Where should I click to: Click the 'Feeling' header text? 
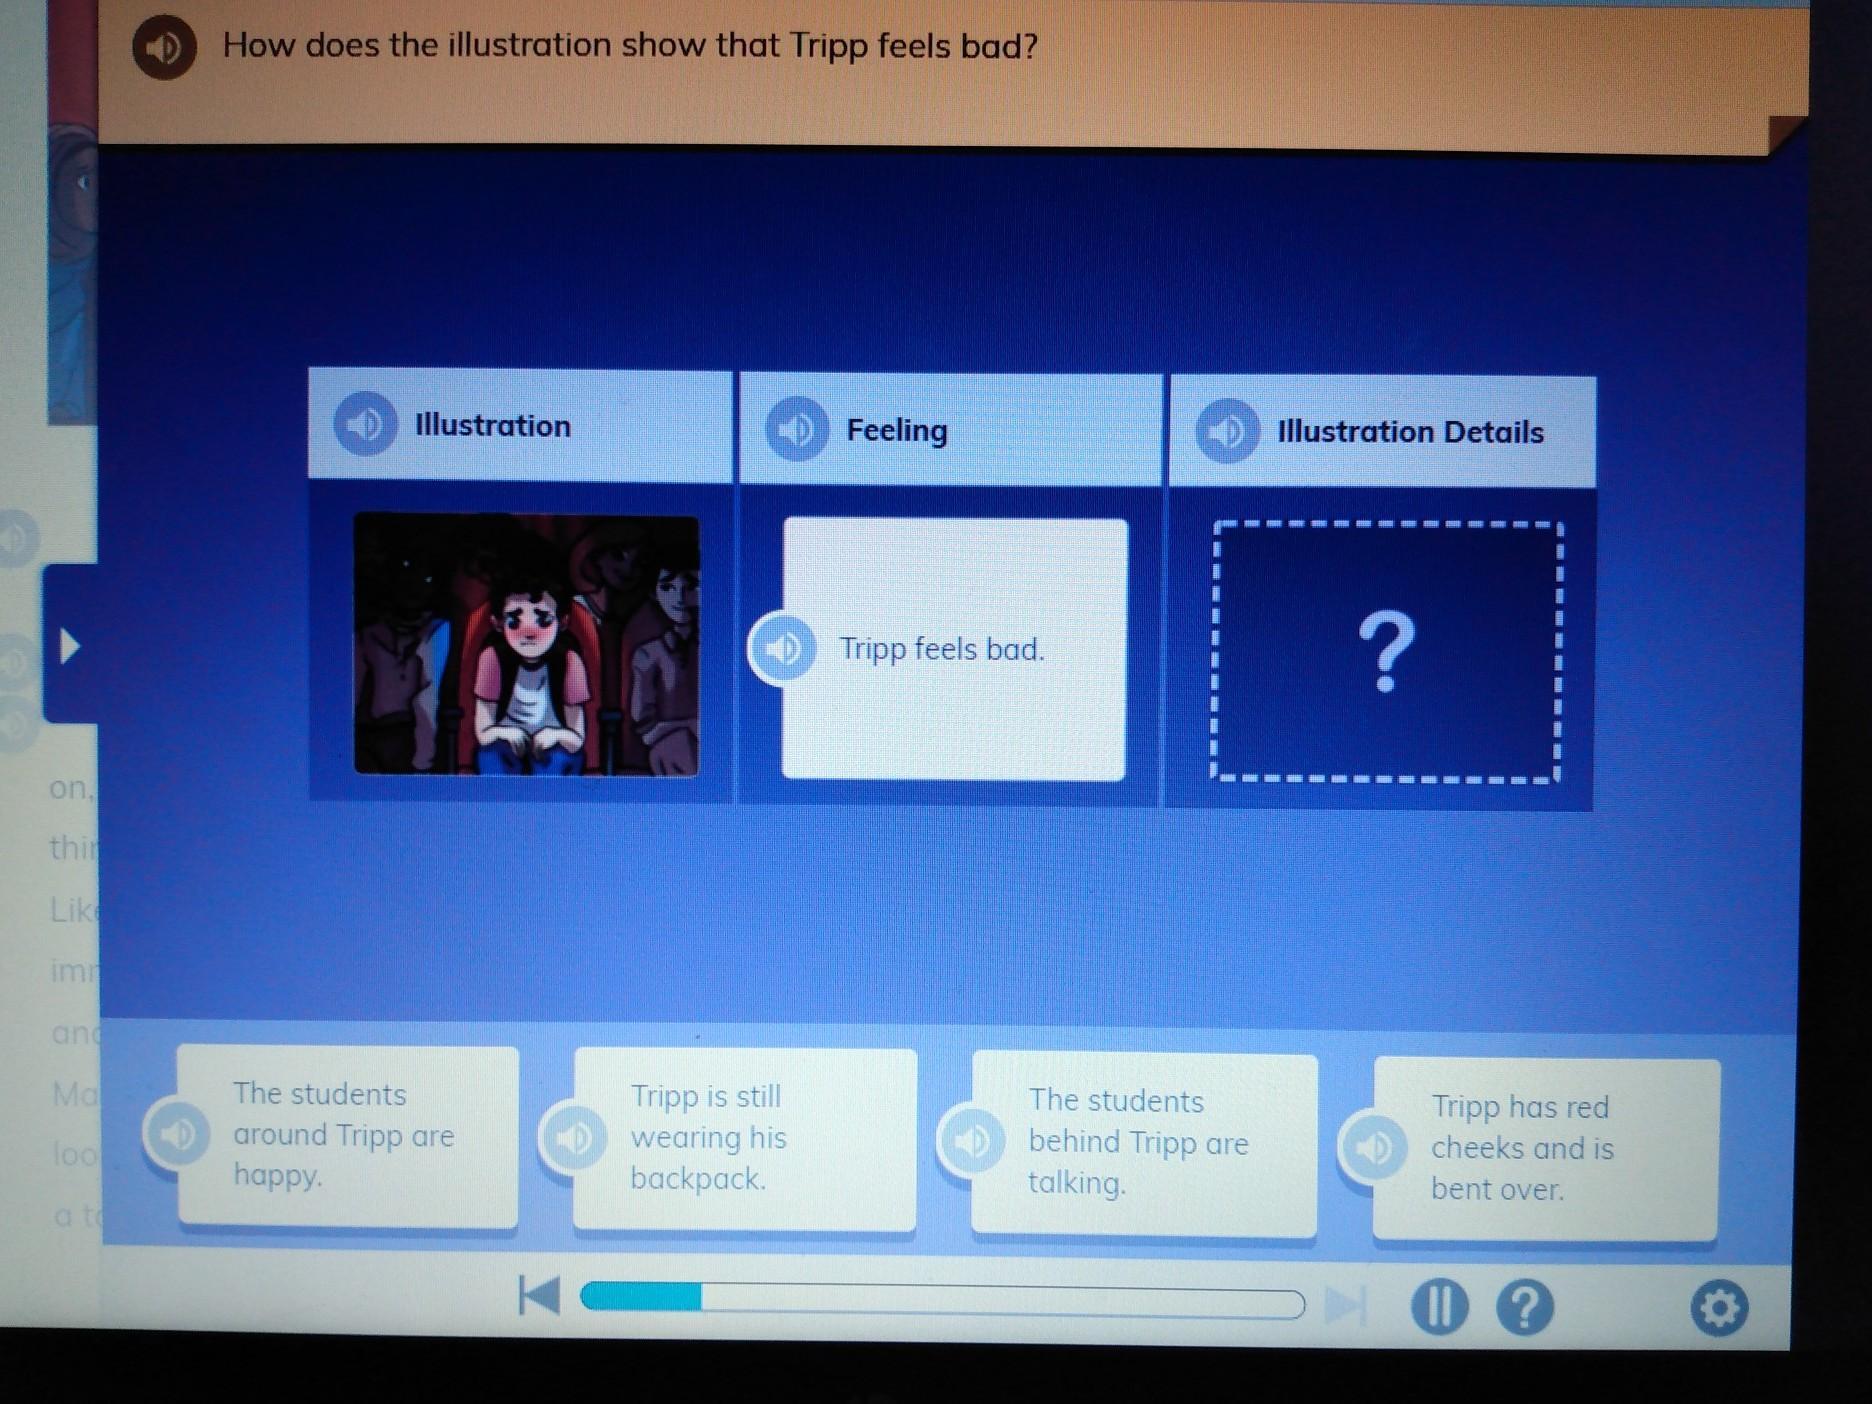click(897, 430)
